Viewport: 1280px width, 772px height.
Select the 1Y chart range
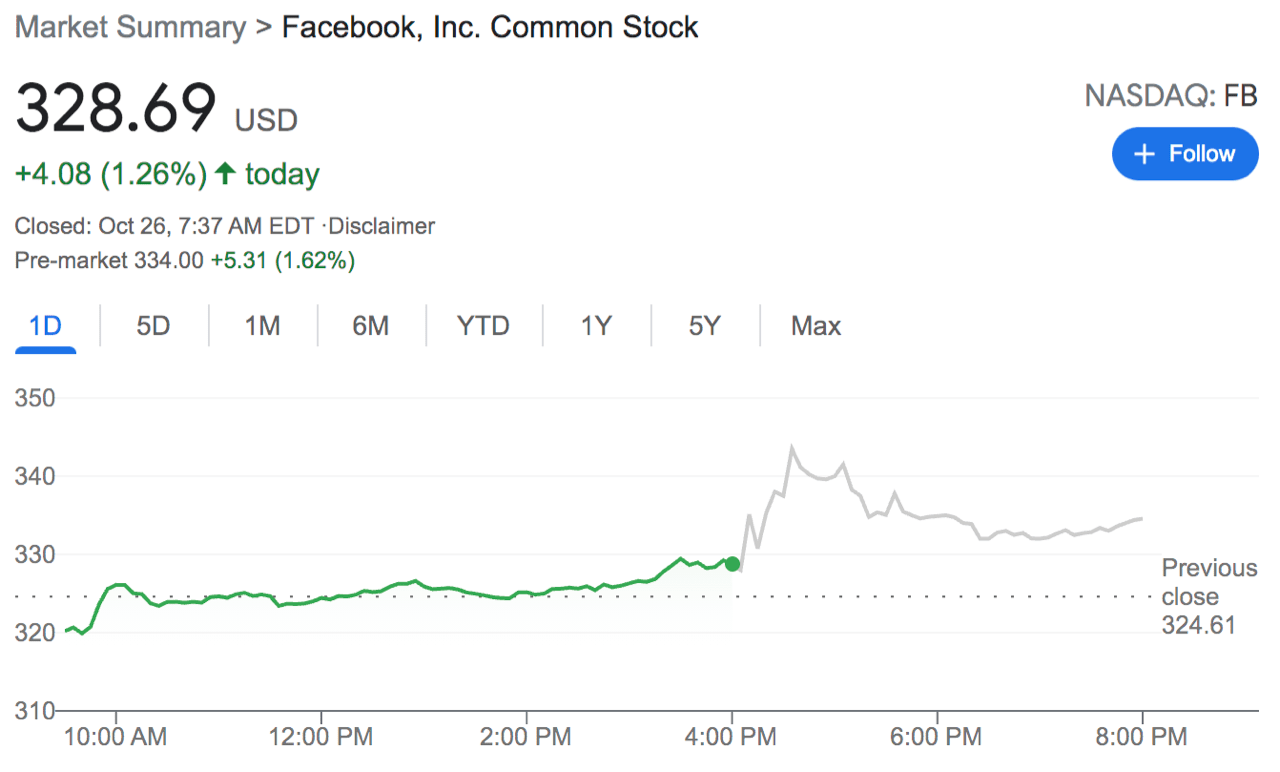[595, 325]
